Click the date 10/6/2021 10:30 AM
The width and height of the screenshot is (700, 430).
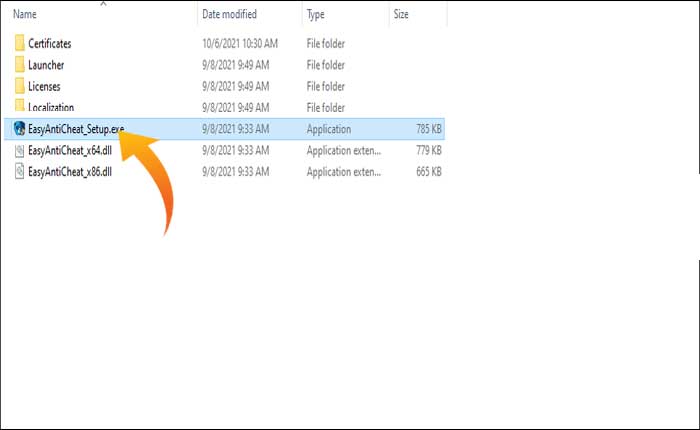tap(240, 44)
